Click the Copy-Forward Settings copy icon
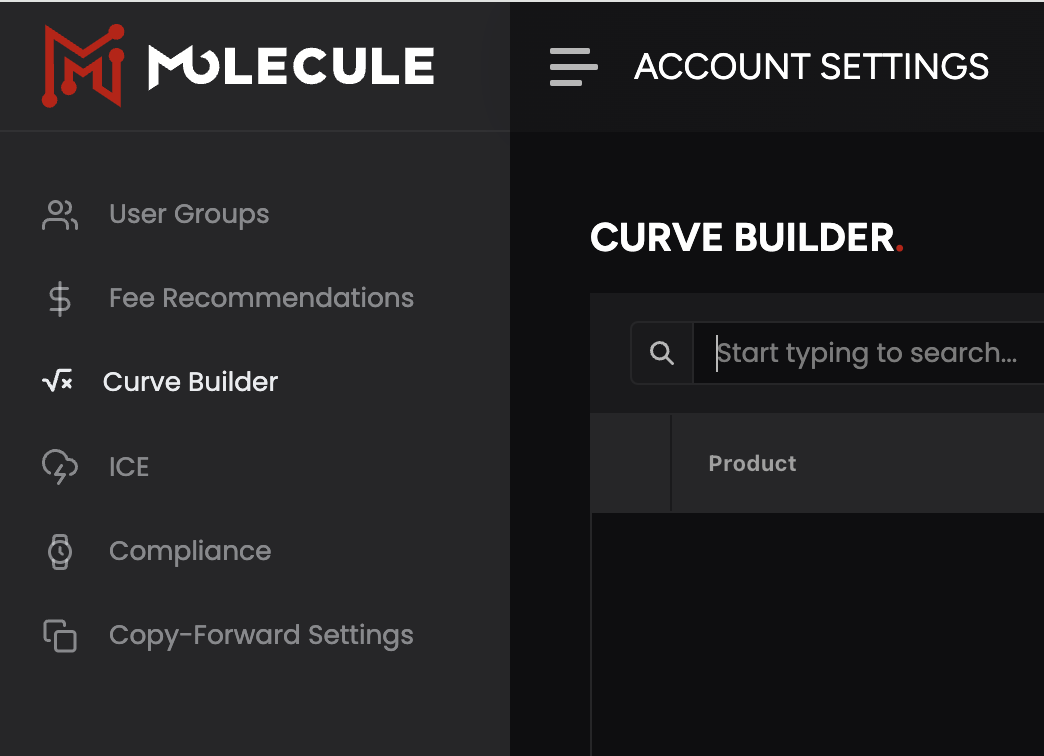Screen dimensions: 1044x756 click(x=60, y=635)
